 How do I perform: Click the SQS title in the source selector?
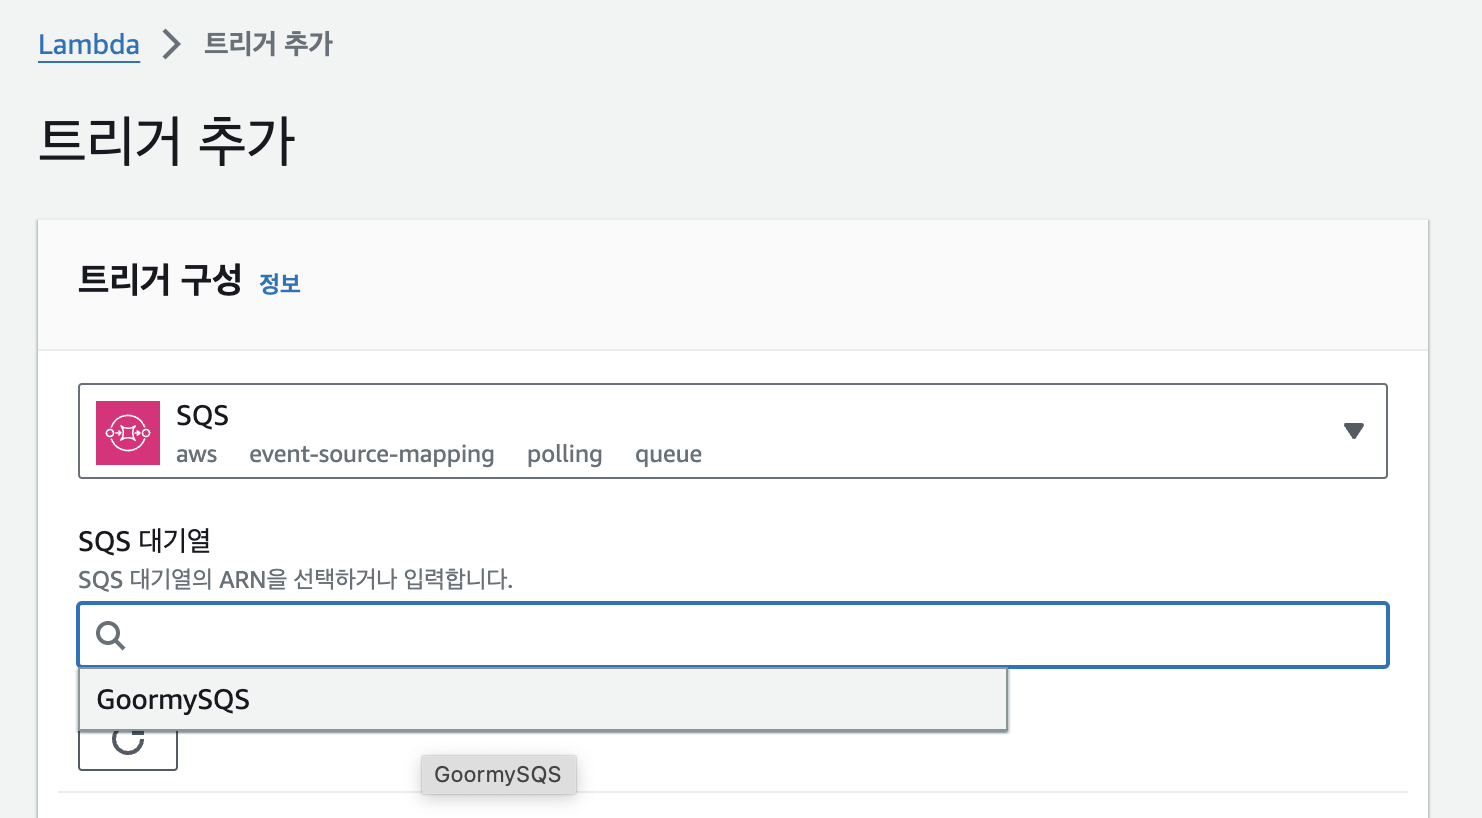tap(202, 416)
